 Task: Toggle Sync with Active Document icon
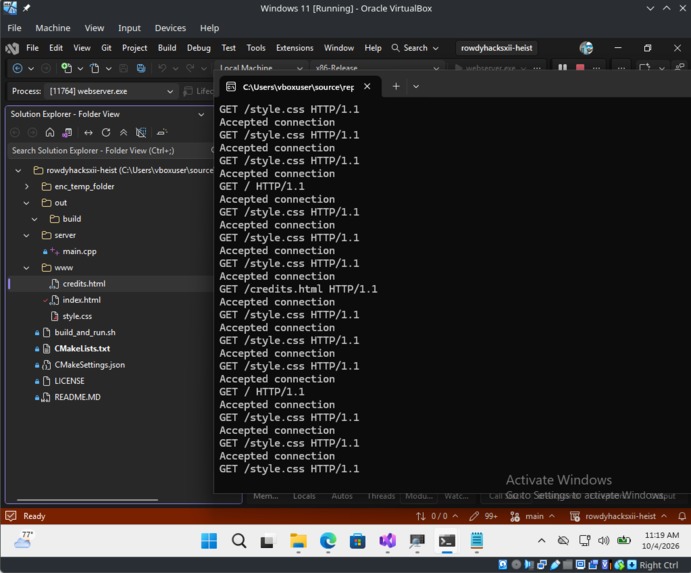tap(88, 132)
